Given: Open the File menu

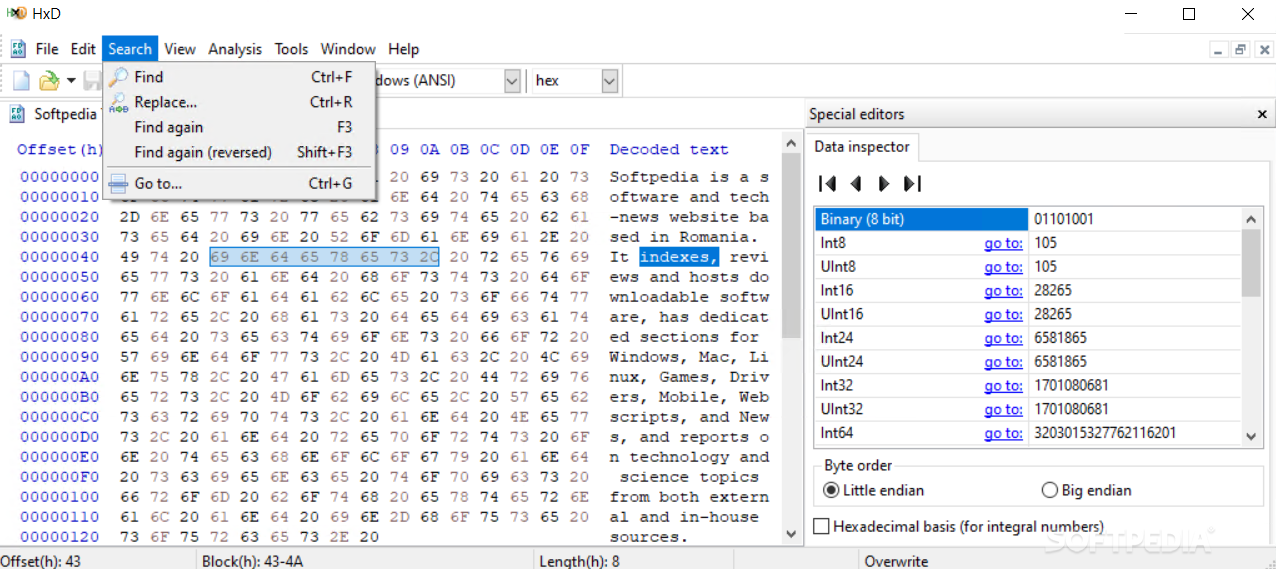Looking at the screenshot, I should tap(47, 49).
